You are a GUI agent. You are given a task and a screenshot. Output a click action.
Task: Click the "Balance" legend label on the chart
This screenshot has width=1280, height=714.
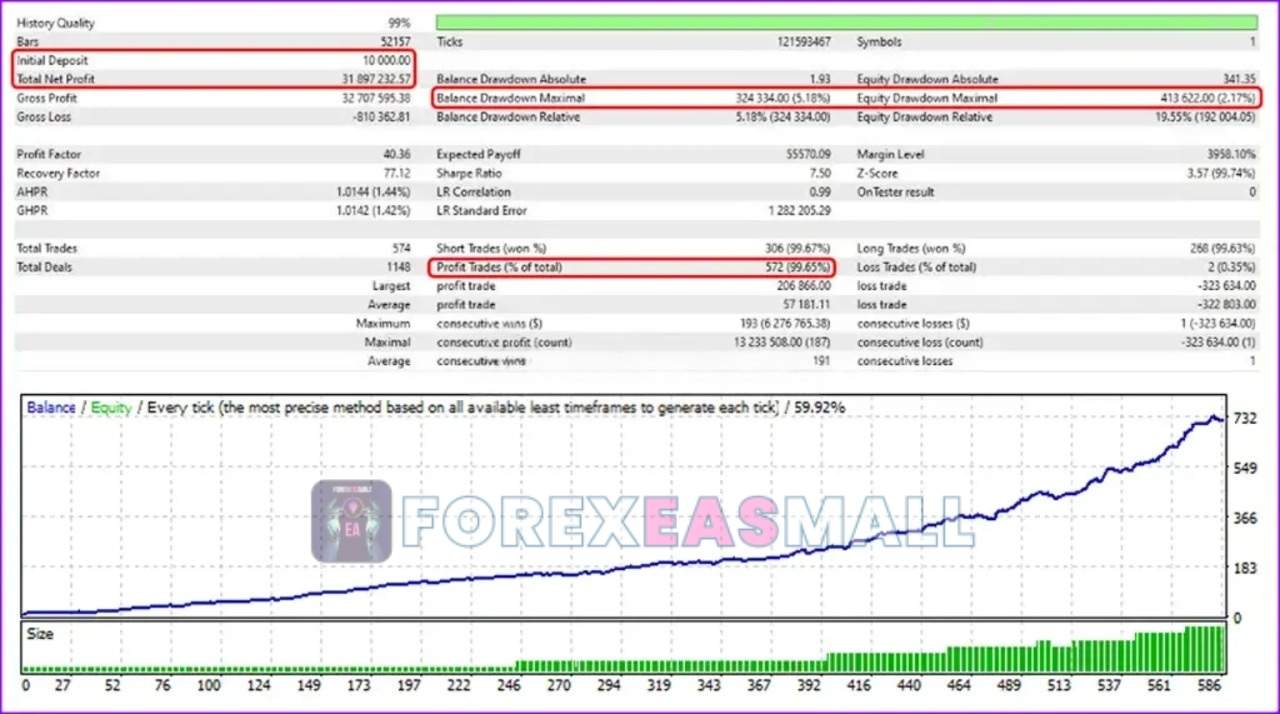(51, 408)
